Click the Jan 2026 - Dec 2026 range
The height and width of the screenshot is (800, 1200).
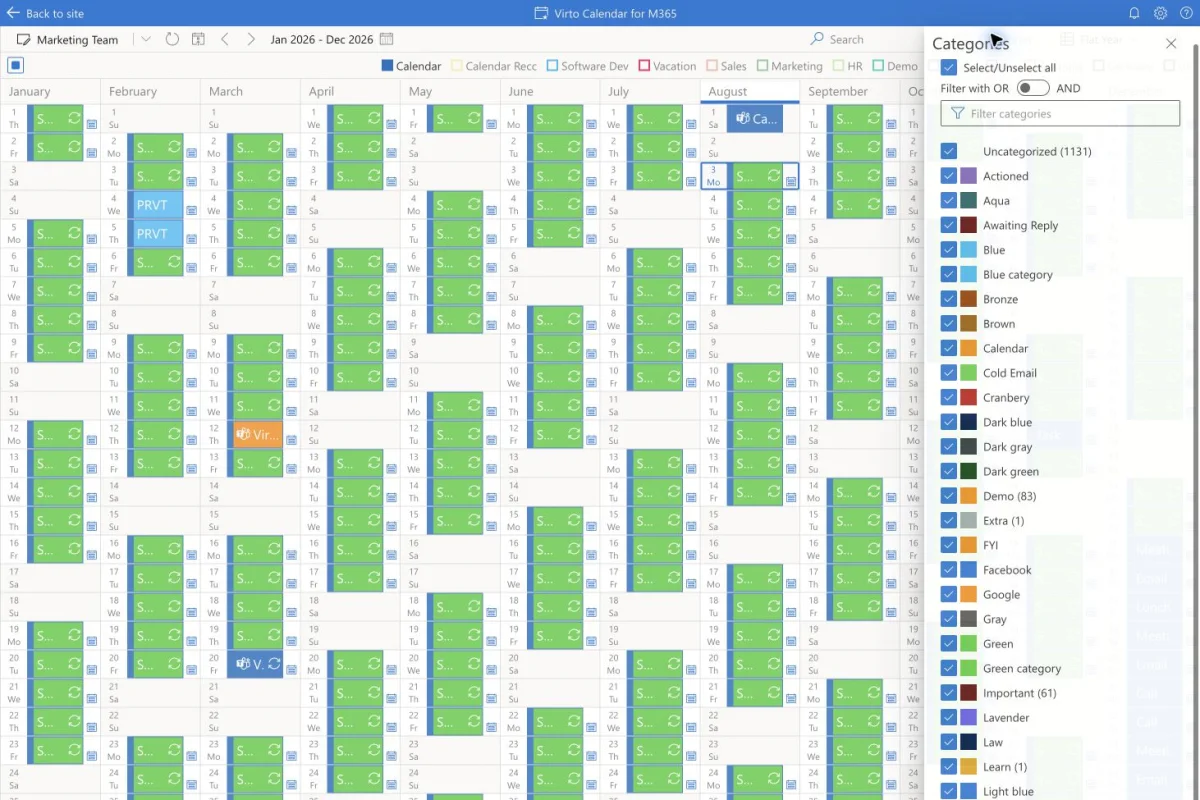coord(322,40)
